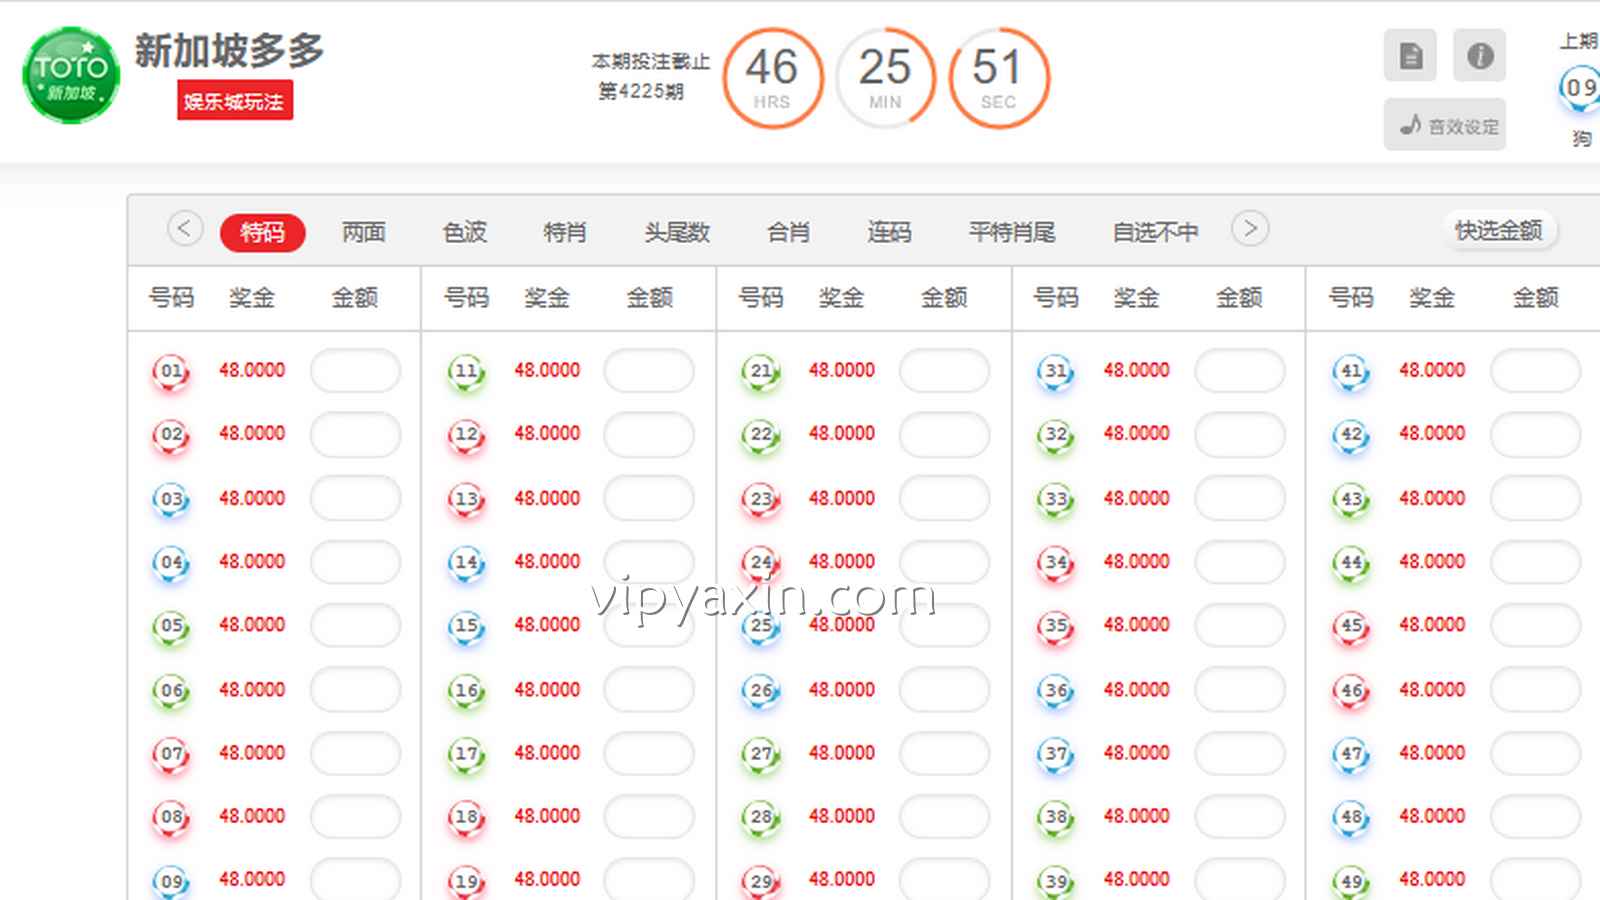This screenshot has height=900, width=1600.
Task: Select green ball number 44
Action: click(1351, 563)
